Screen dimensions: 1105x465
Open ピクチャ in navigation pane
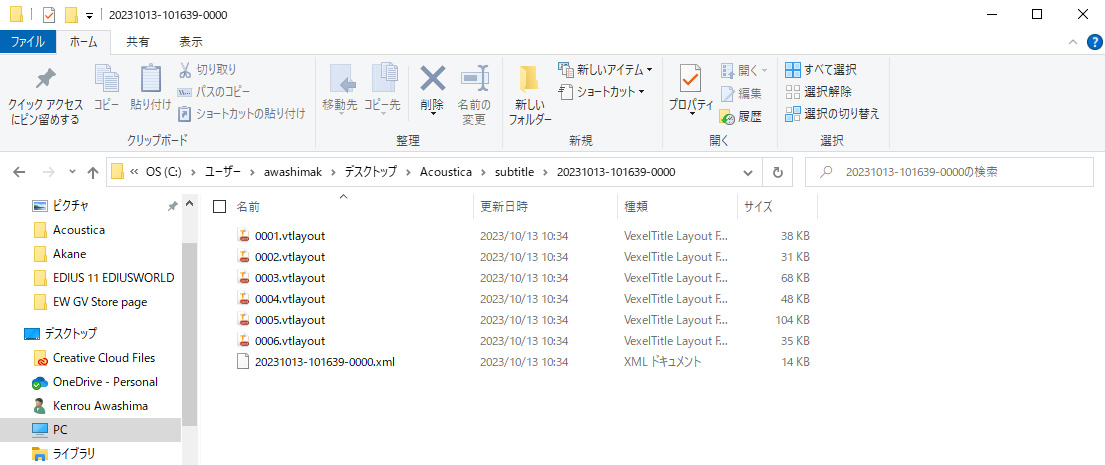[71, 206]
